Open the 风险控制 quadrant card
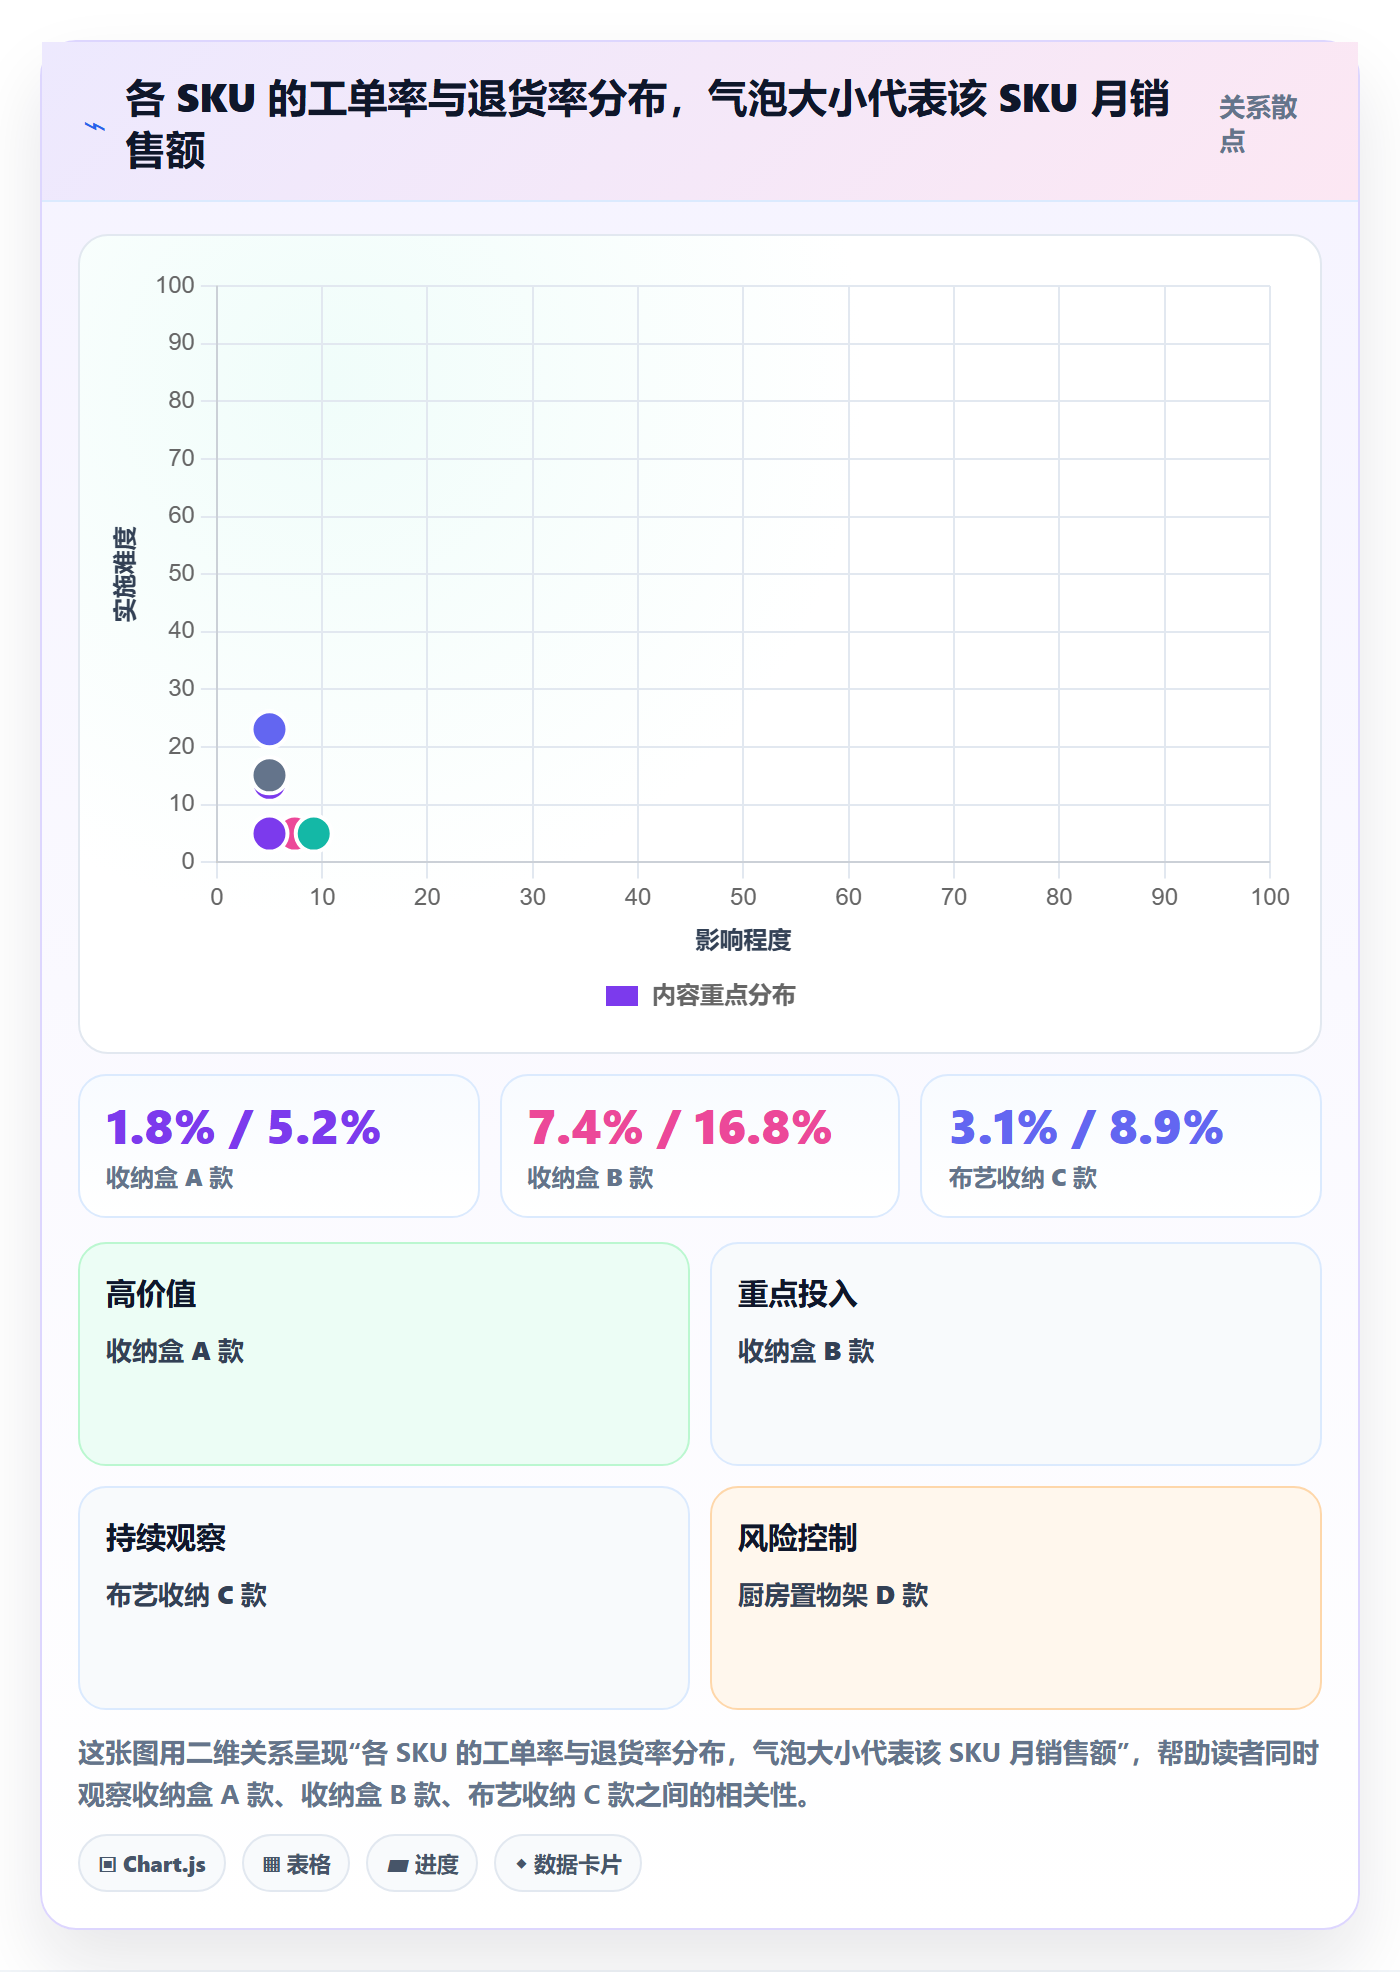1400x1972 pixels. pos(1015,1598)
